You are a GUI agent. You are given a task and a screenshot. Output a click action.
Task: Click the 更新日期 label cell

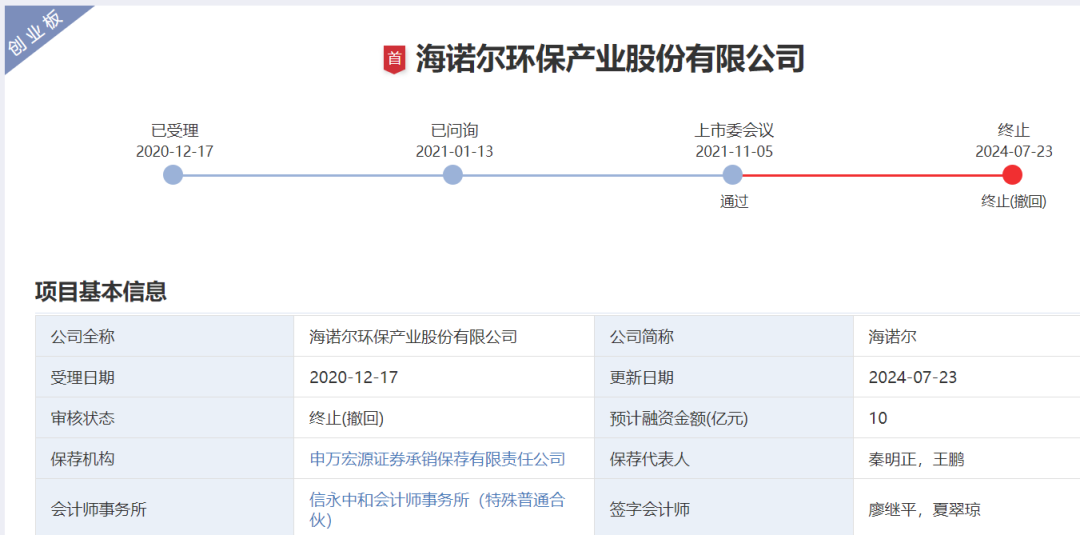(724, 377)
